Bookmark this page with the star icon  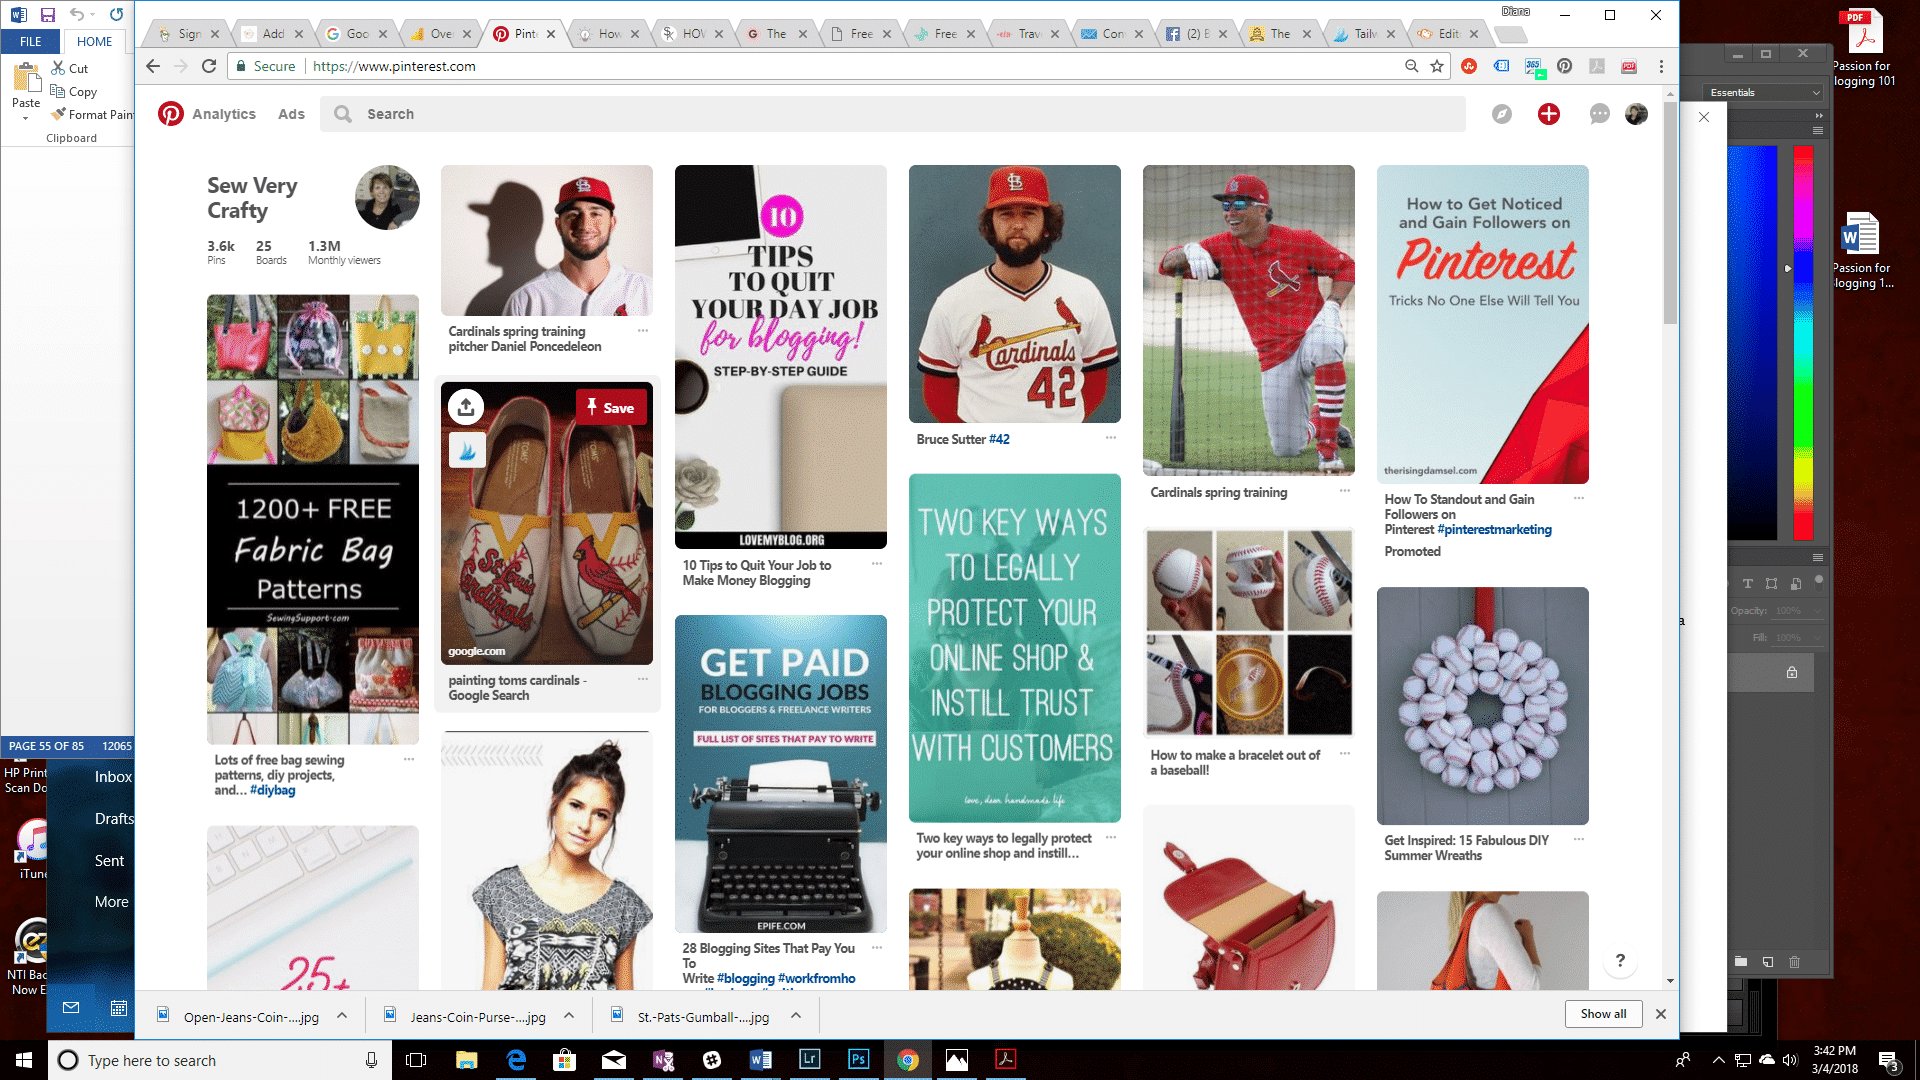(1437, 66)
